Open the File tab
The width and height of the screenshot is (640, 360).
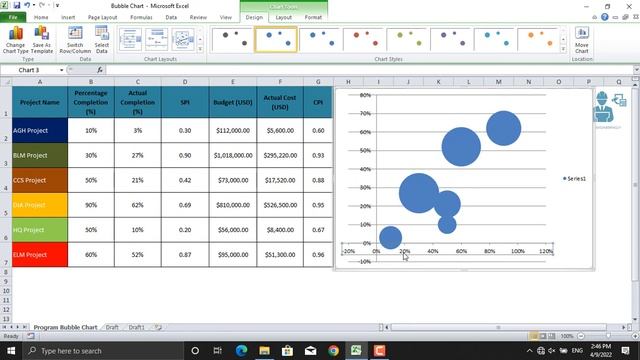[x=13, y=17]
